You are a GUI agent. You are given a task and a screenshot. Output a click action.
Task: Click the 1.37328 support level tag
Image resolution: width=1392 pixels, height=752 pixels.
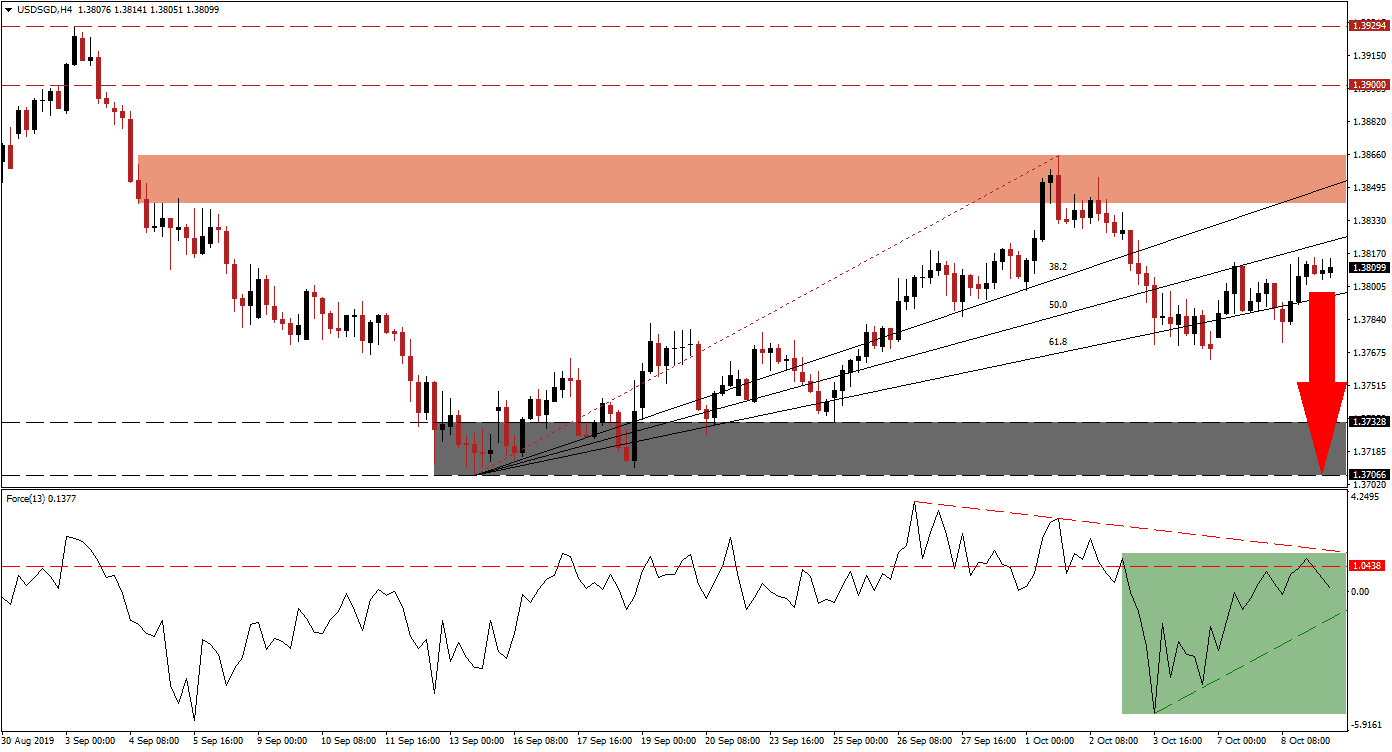click(x=1369, y=422)
